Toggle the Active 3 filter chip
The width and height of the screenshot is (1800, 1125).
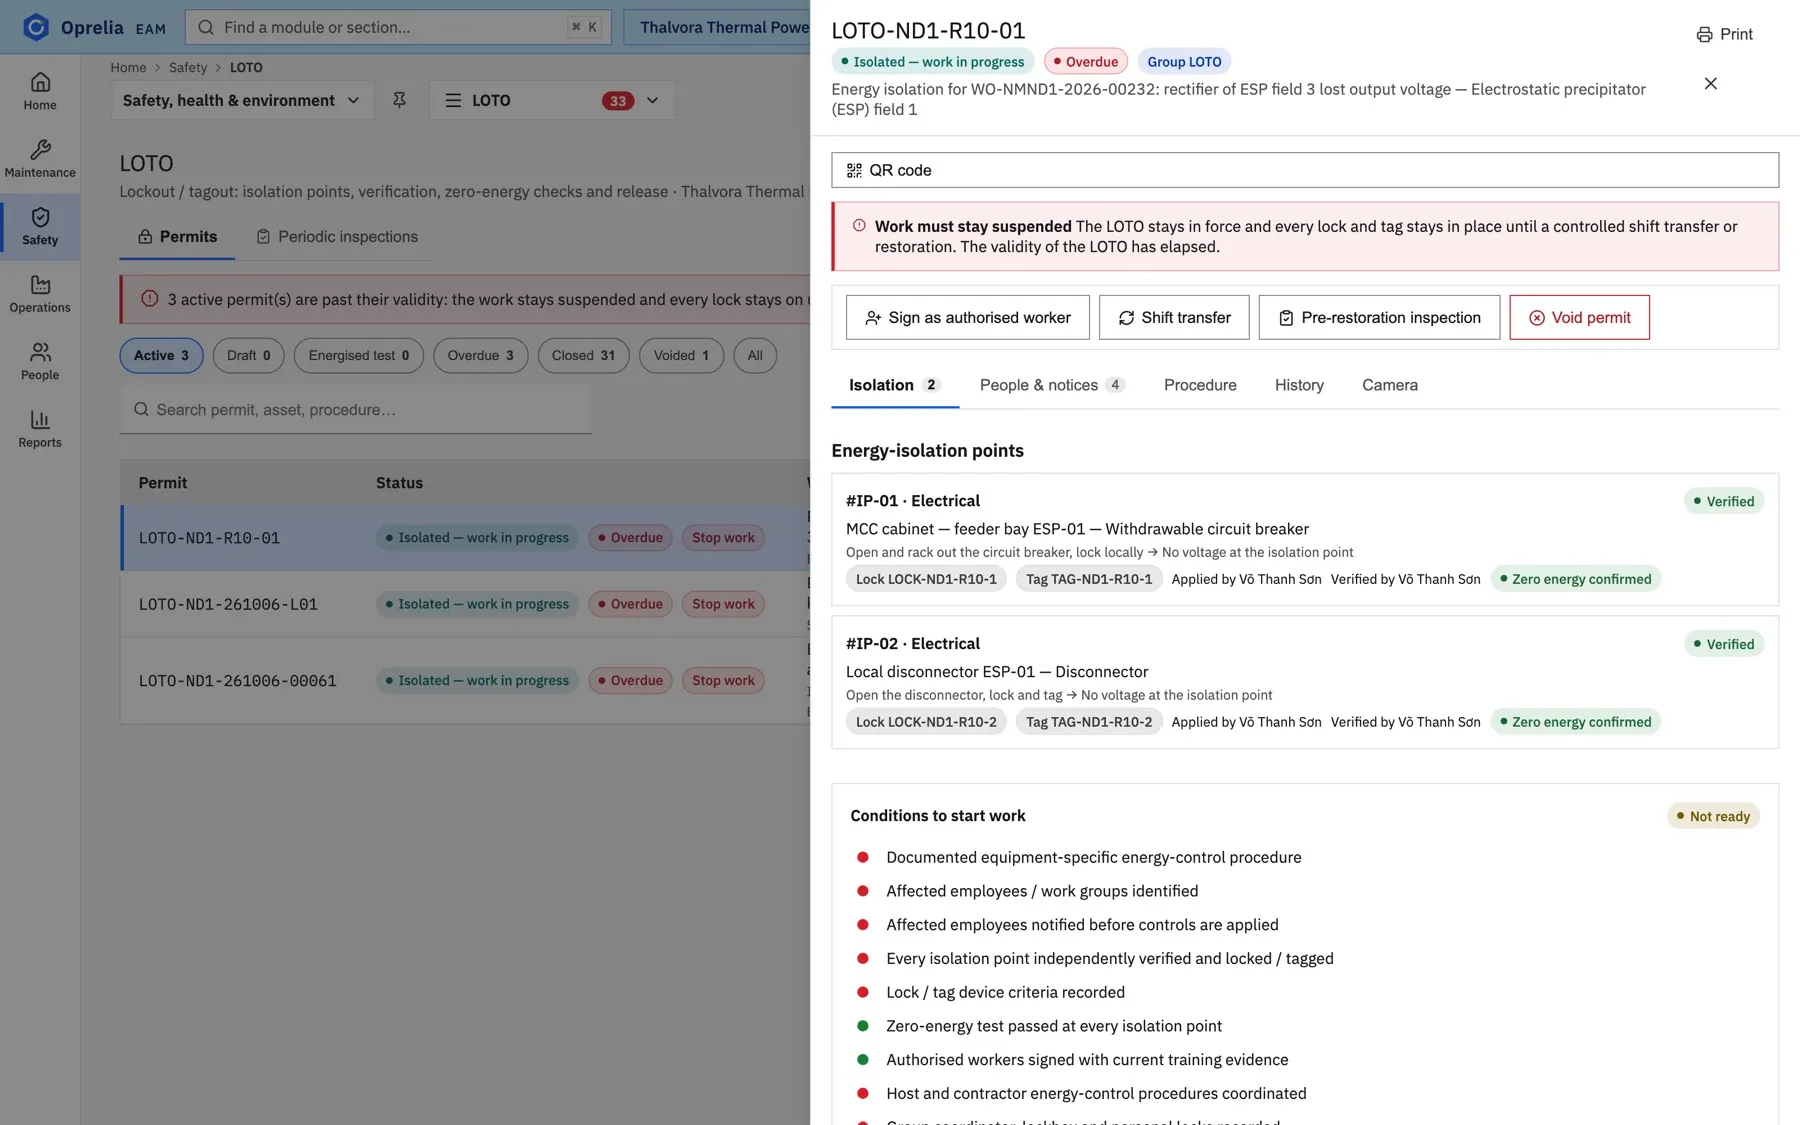click(x=161, y=355)
